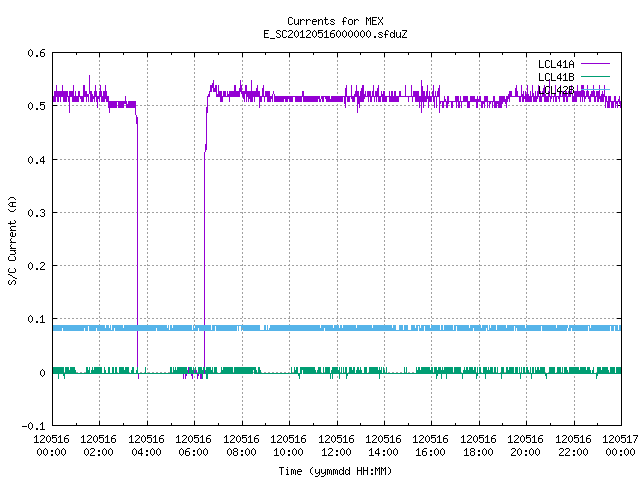
Task: Click x-axis tick 120516 00:00
Action: (x=51, y=445)
